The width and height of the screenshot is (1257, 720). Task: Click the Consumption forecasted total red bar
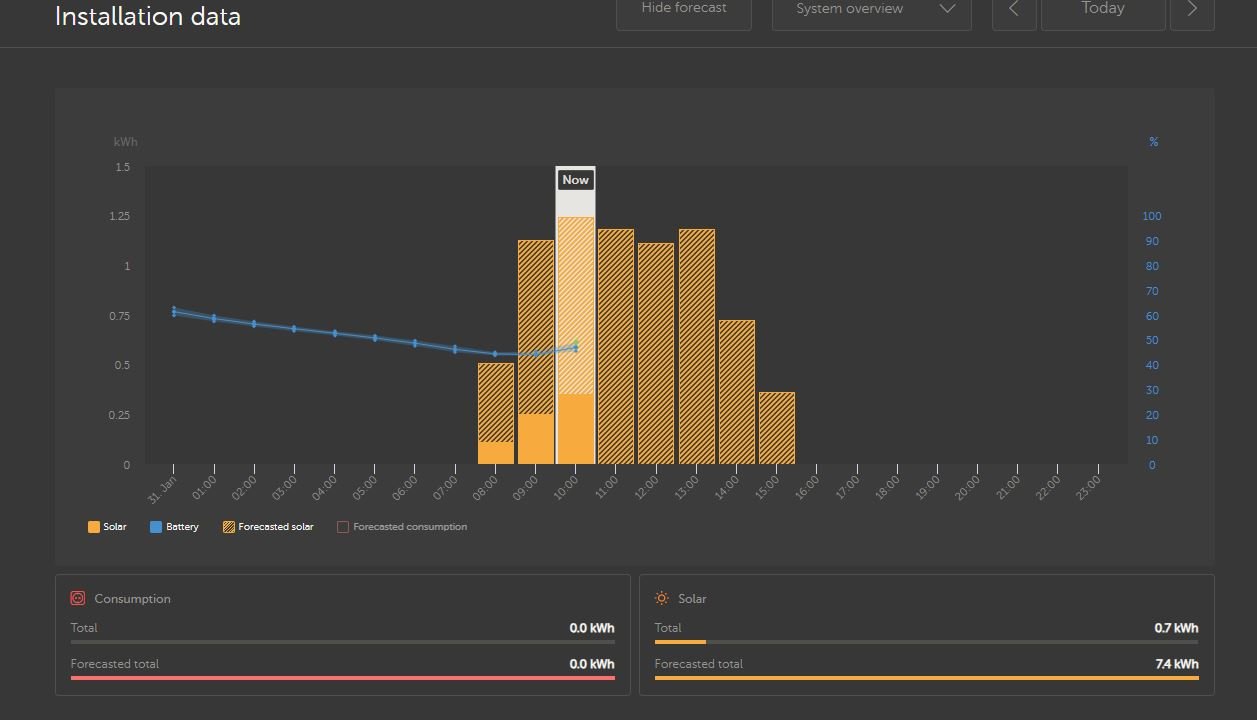click(342, 678)
